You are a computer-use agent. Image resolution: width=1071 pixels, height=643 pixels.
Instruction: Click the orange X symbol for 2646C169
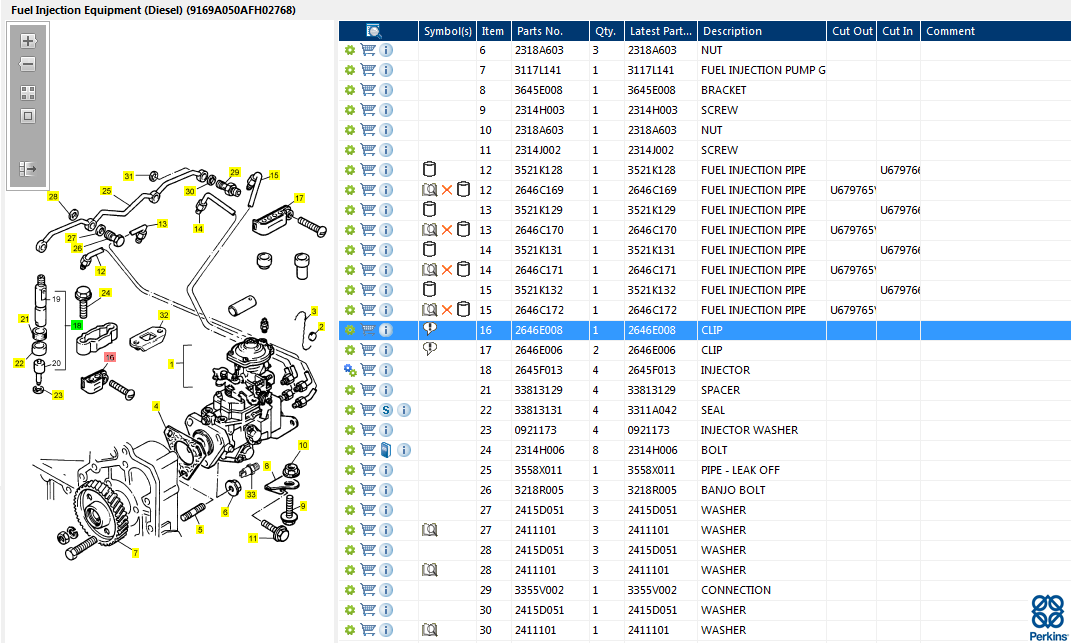tap(447, 190)
